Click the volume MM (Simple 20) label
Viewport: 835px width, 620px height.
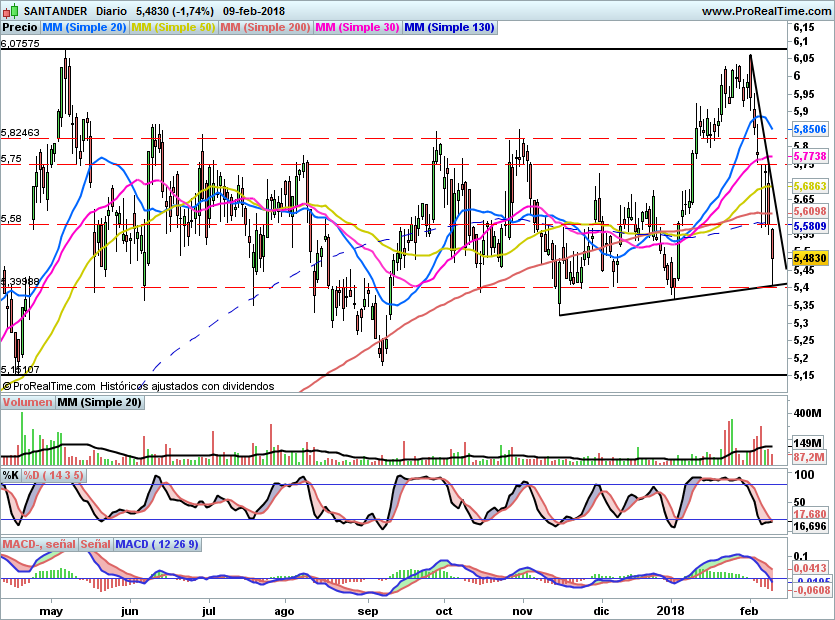(99, 402)
